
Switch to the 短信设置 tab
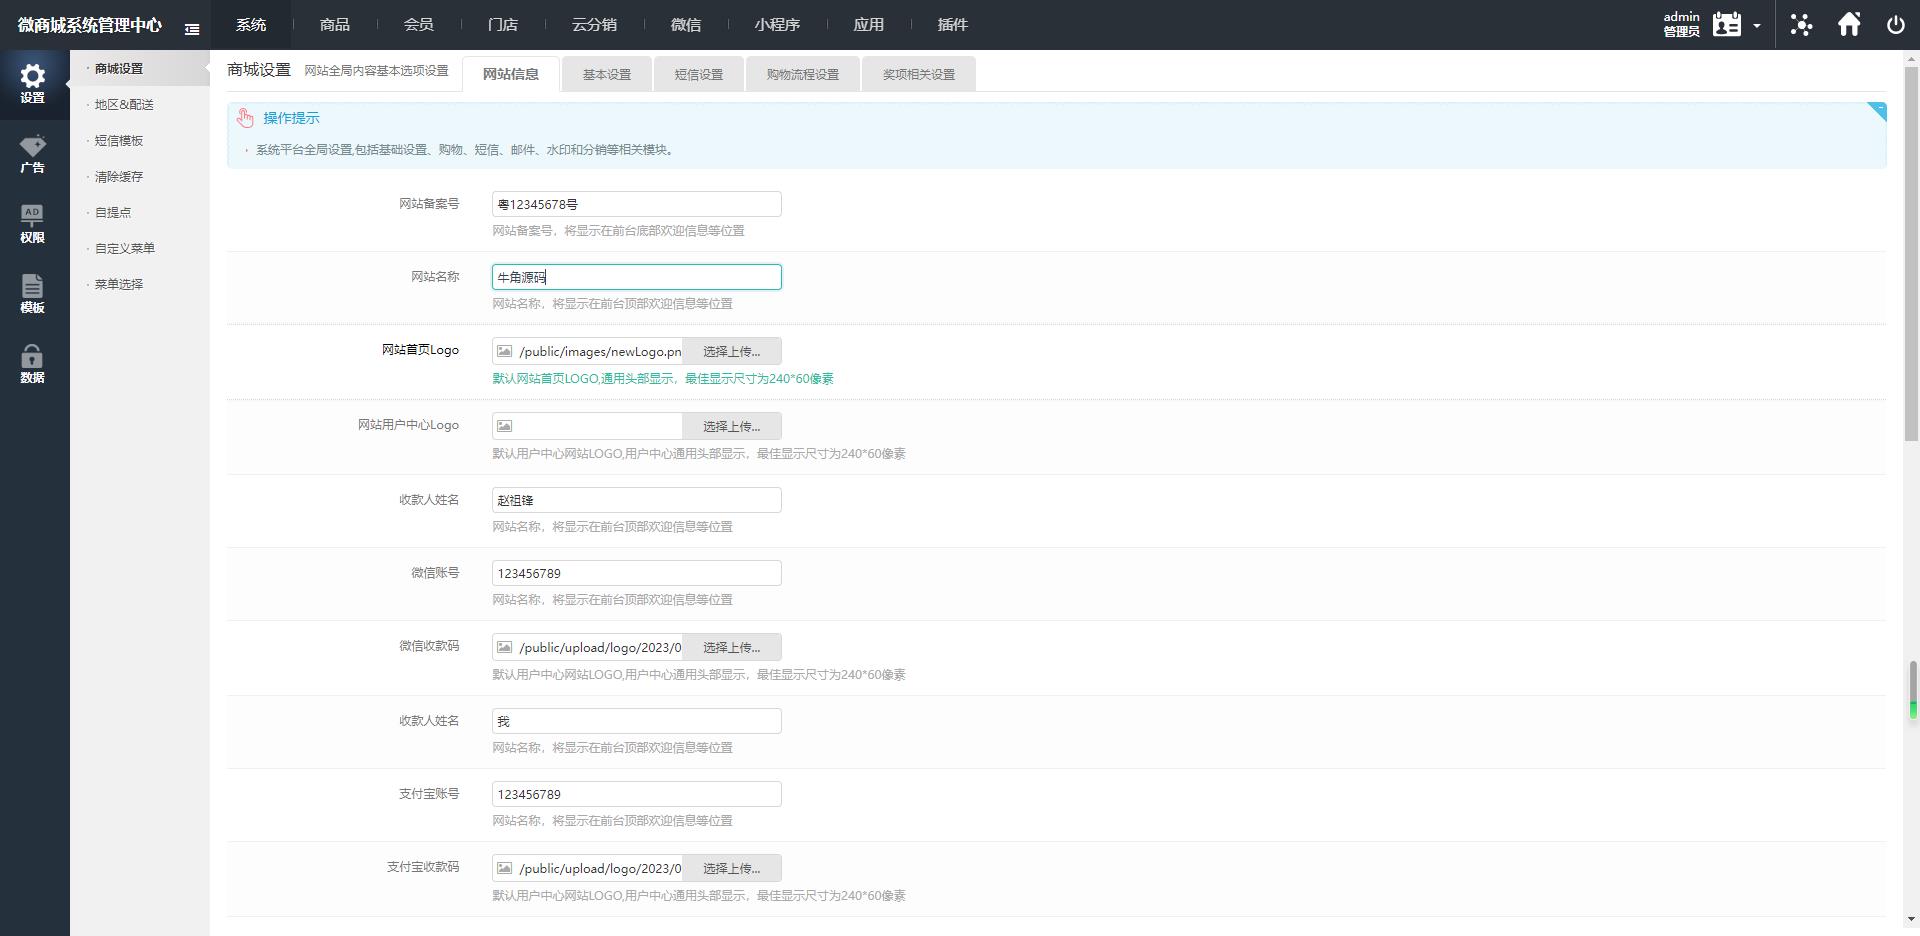coord(699,74)
